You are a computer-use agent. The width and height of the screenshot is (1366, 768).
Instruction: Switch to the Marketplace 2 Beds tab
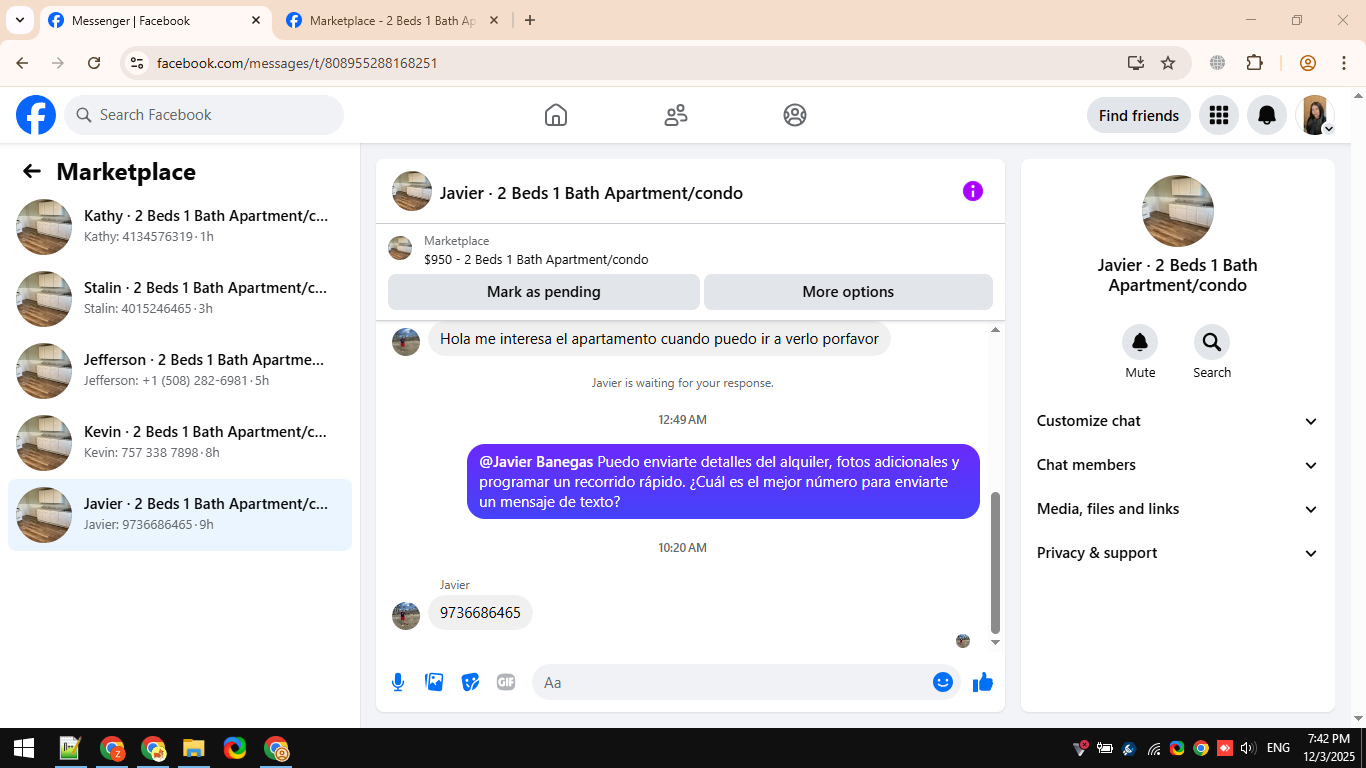coord(392,20)
